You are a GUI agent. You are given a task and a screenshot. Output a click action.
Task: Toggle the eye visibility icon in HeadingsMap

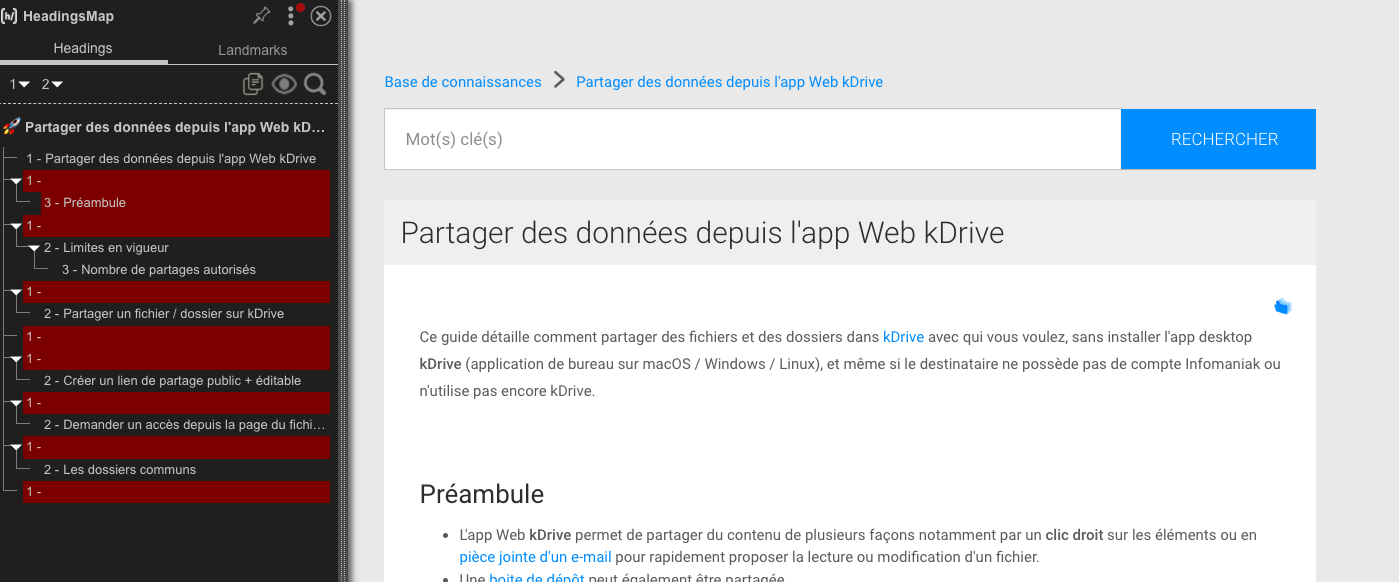pyautogui.click(x=284, y=85)
